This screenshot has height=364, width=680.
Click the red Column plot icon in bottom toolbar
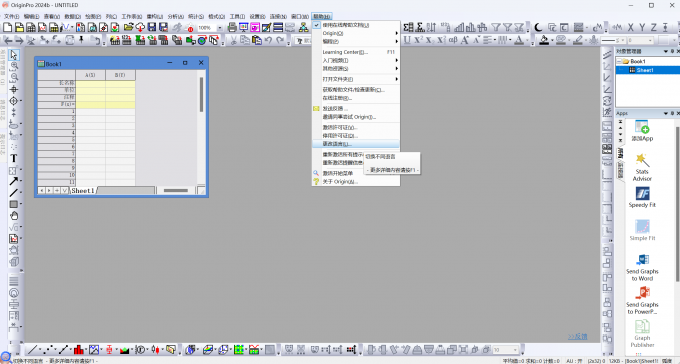click(x=78, y=349)
